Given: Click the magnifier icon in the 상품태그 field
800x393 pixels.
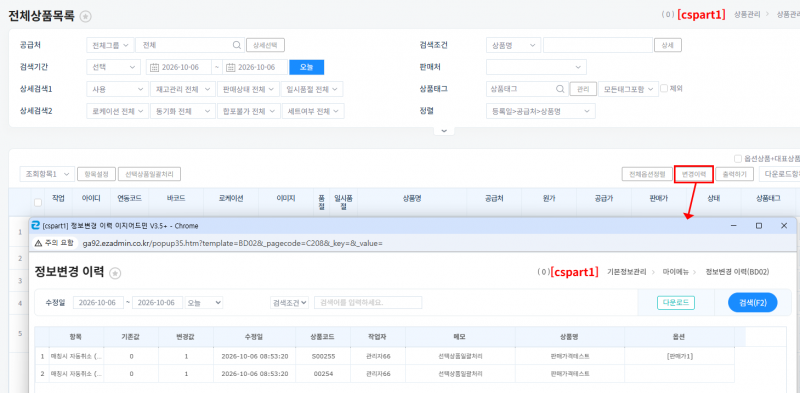Looking at the screenshot, I should [560, 89].
